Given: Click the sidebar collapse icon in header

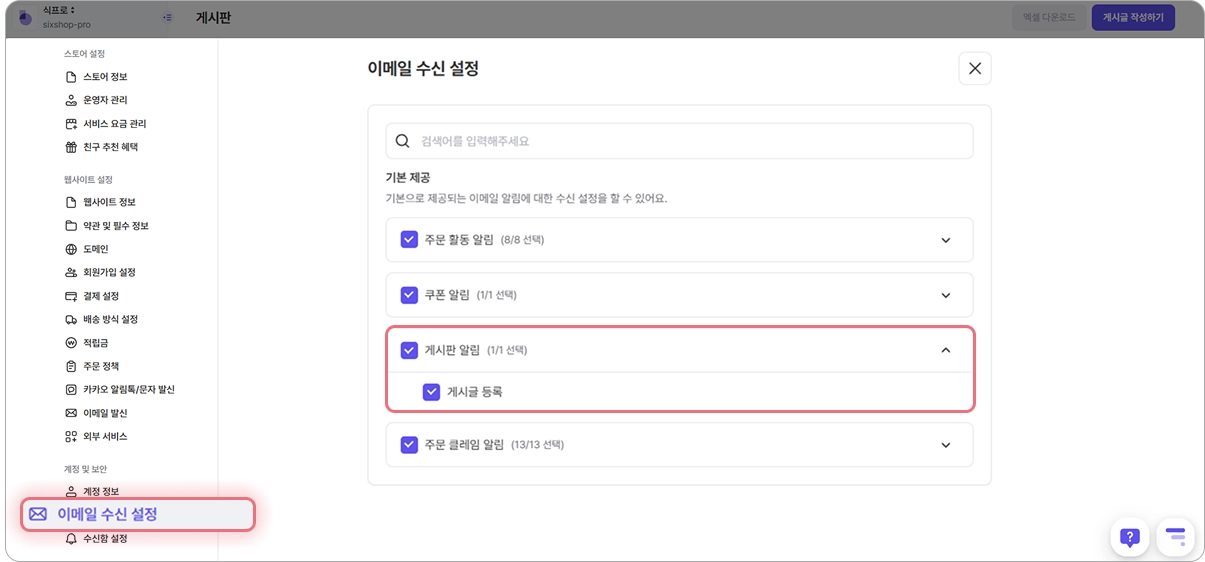Looking at the screenshot, I should coord(167,17).
